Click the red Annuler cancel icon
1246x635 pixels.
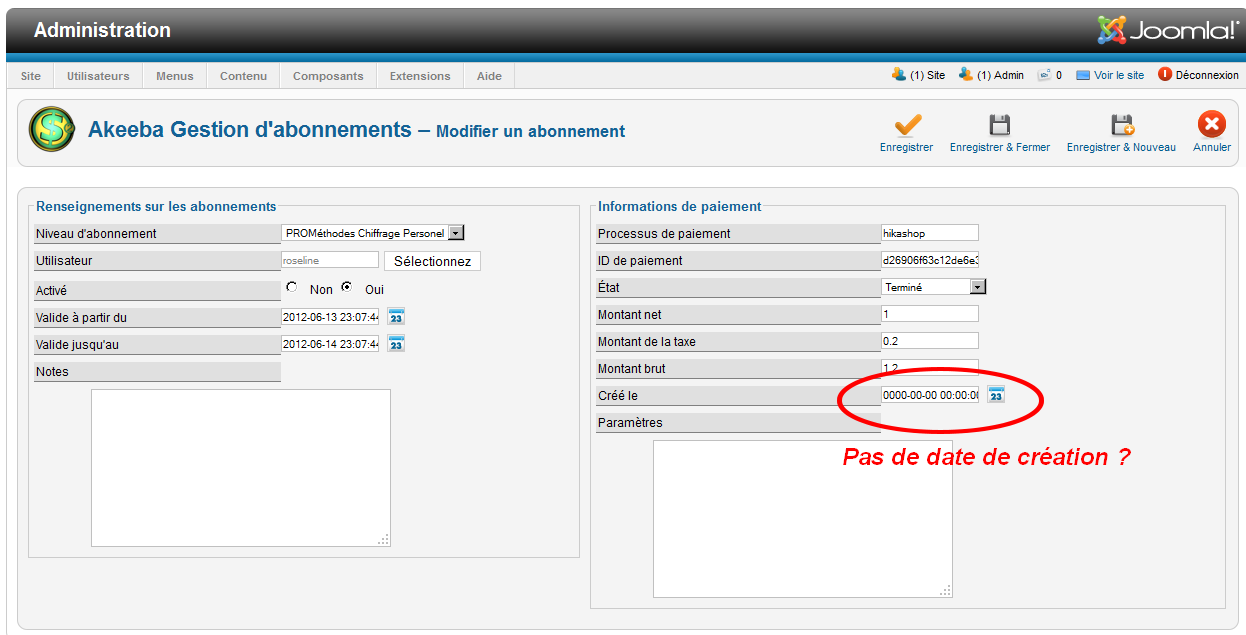click(1211, 124)
